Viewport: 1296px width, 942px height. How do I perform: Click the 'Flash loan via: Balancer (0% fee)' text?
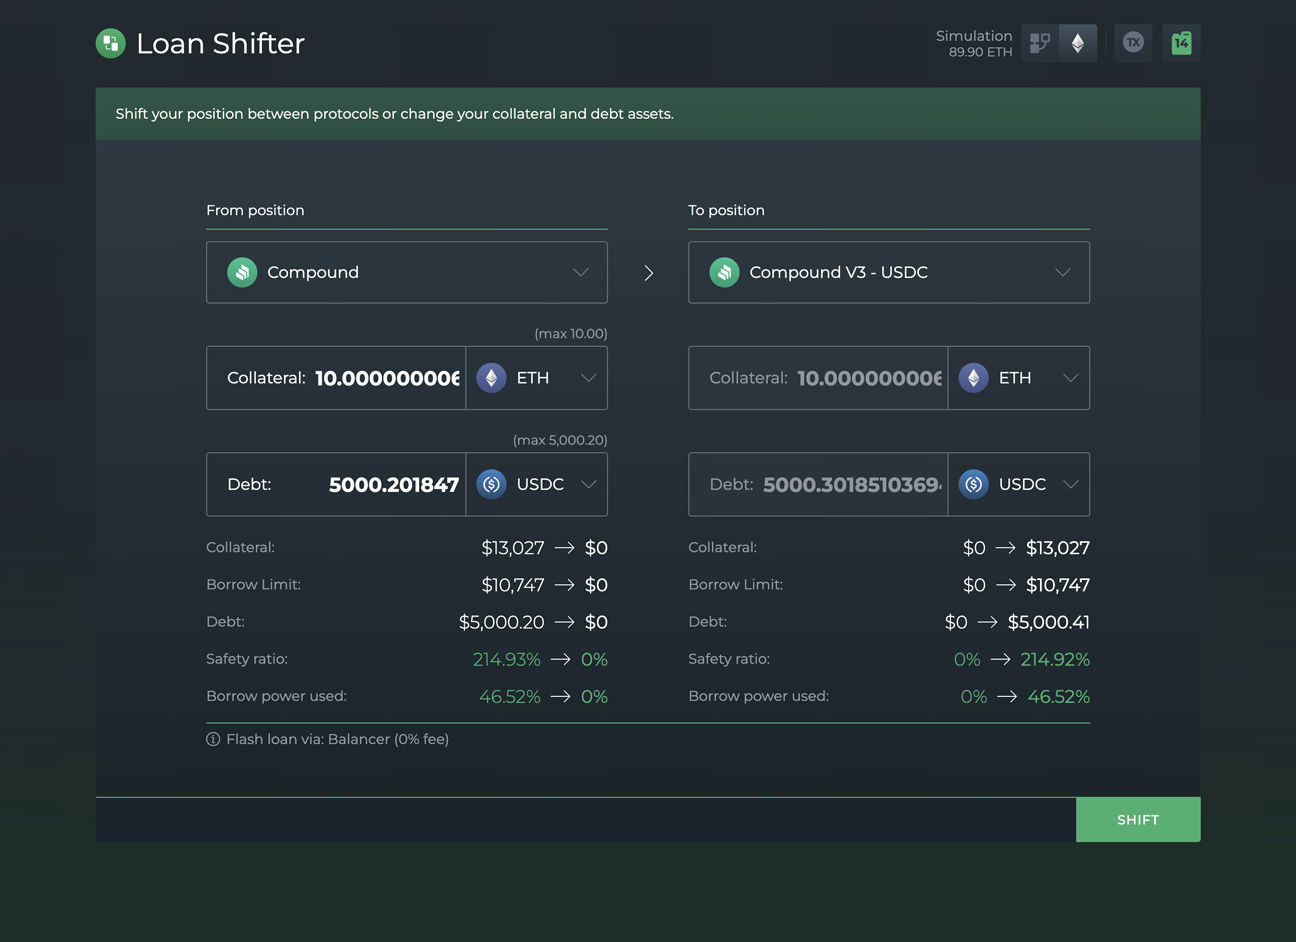(x=338, y=739)
